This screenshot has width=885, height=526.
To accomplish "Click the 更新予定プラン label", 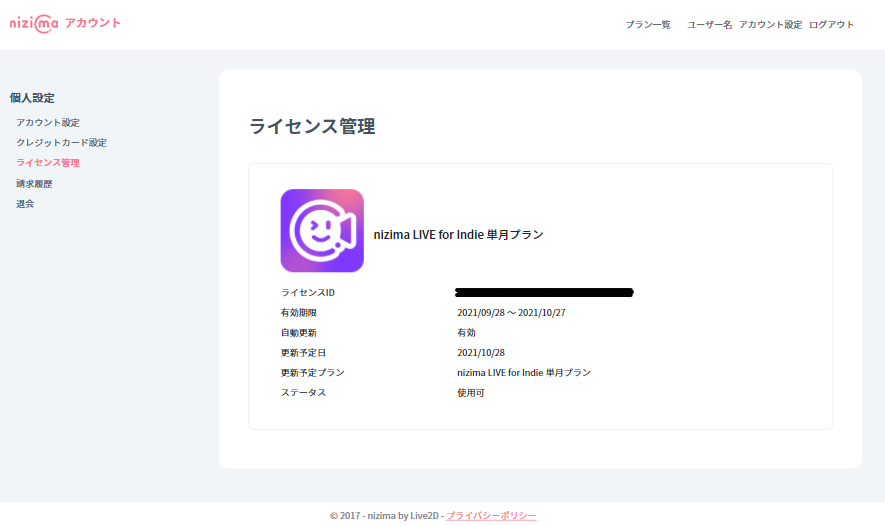I will pos(312,372).
